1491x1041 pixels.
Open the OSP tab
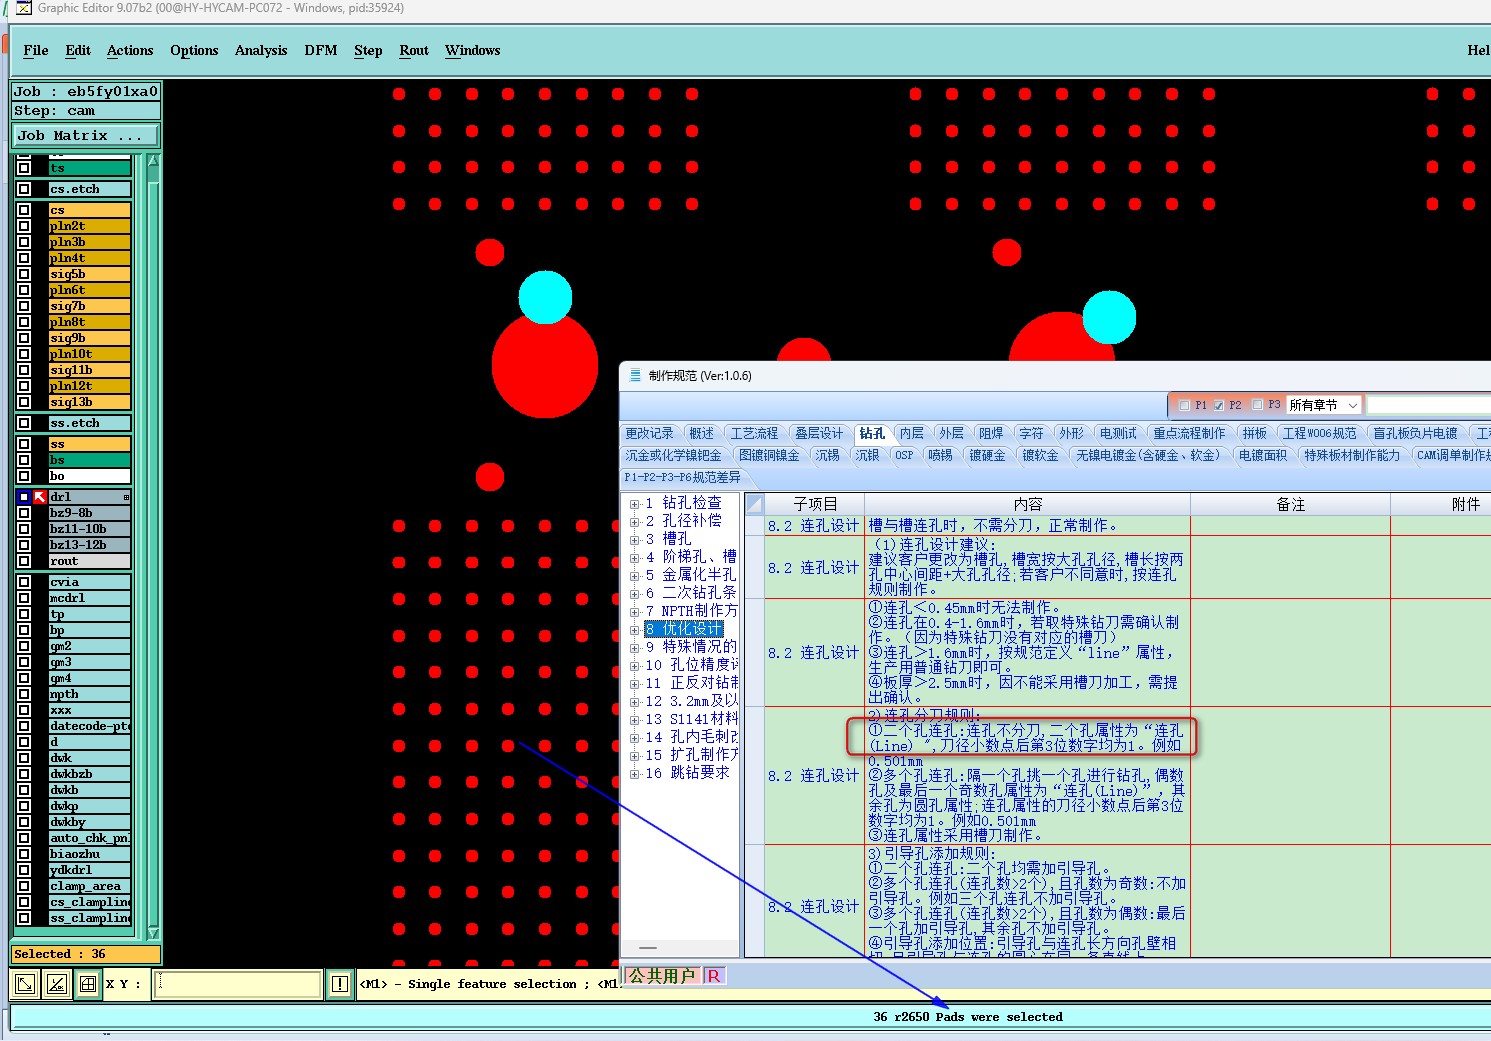tap(904, 455)
